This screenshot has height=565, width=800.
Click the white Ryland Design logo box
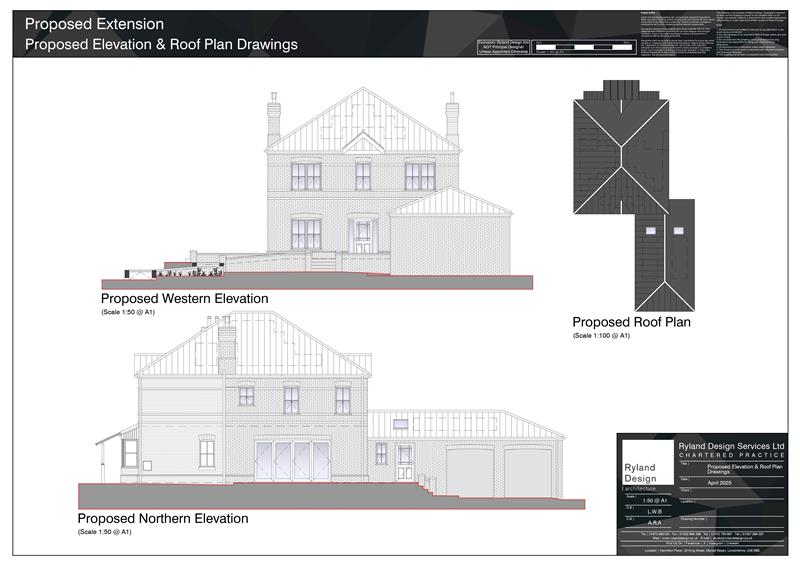[x=647, y=462]
